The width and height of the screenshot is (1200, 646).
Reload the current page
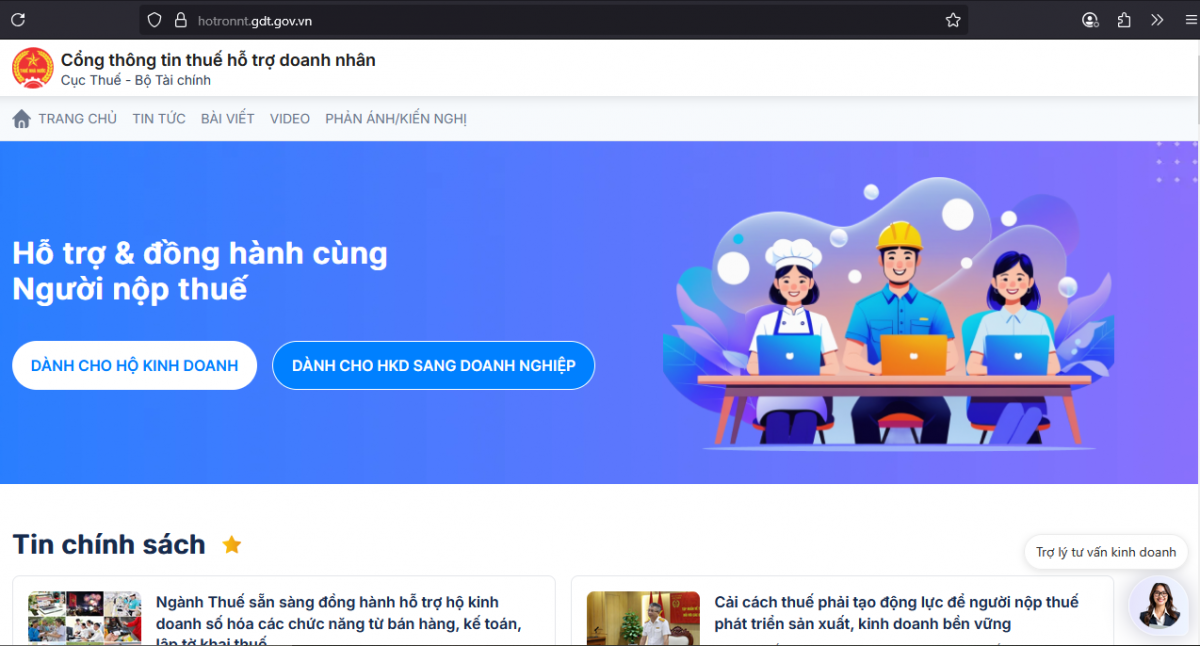[18, 19]
